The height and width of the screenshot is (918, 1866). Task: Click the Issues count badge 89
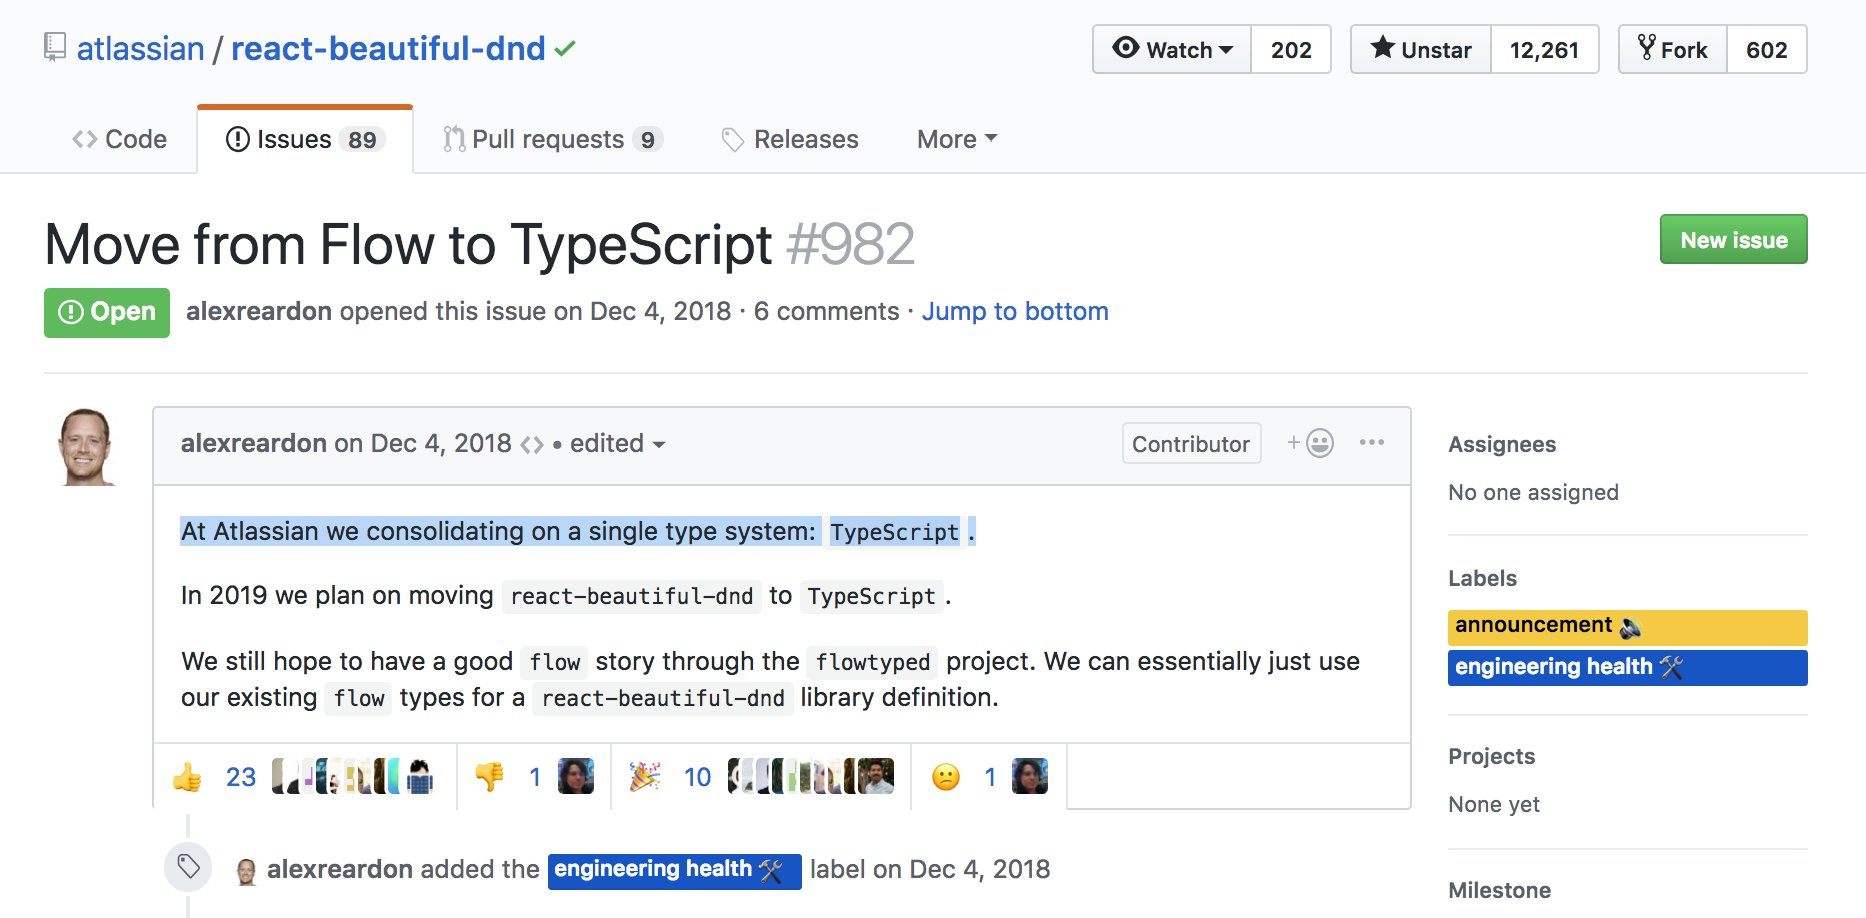click(x=362, y=140)
